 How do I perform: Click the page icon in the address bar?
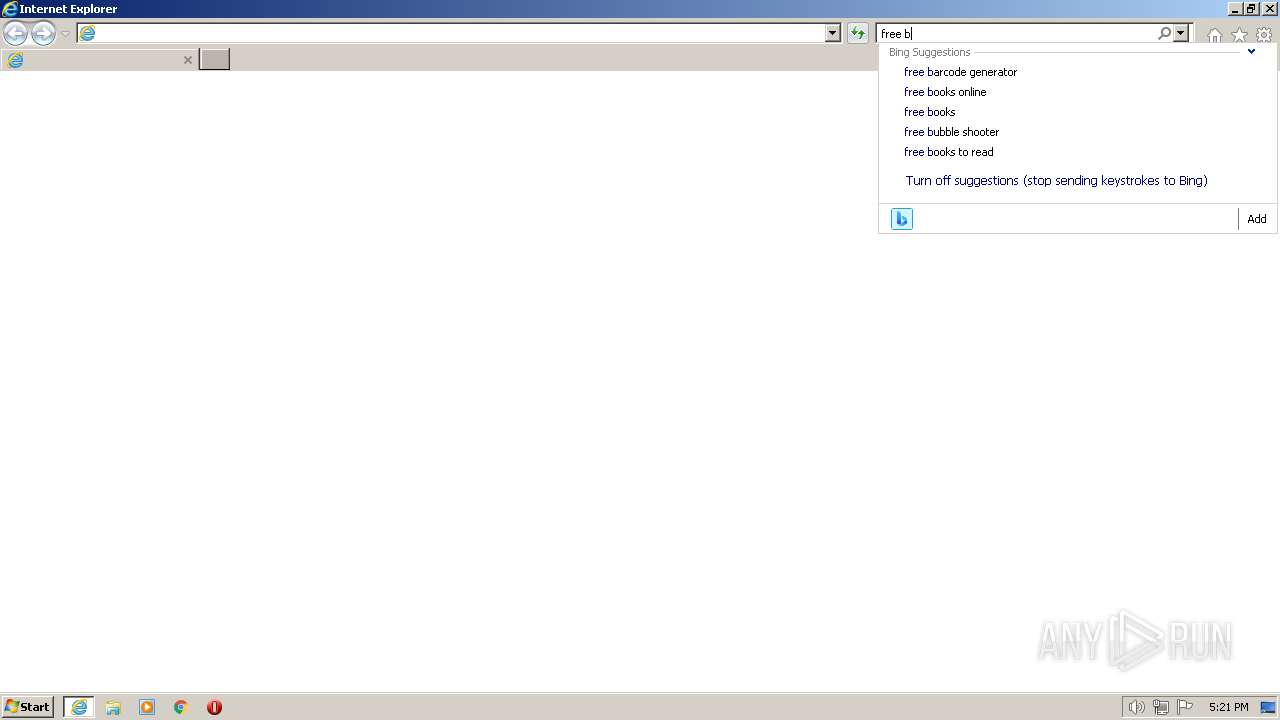point(87,33)
